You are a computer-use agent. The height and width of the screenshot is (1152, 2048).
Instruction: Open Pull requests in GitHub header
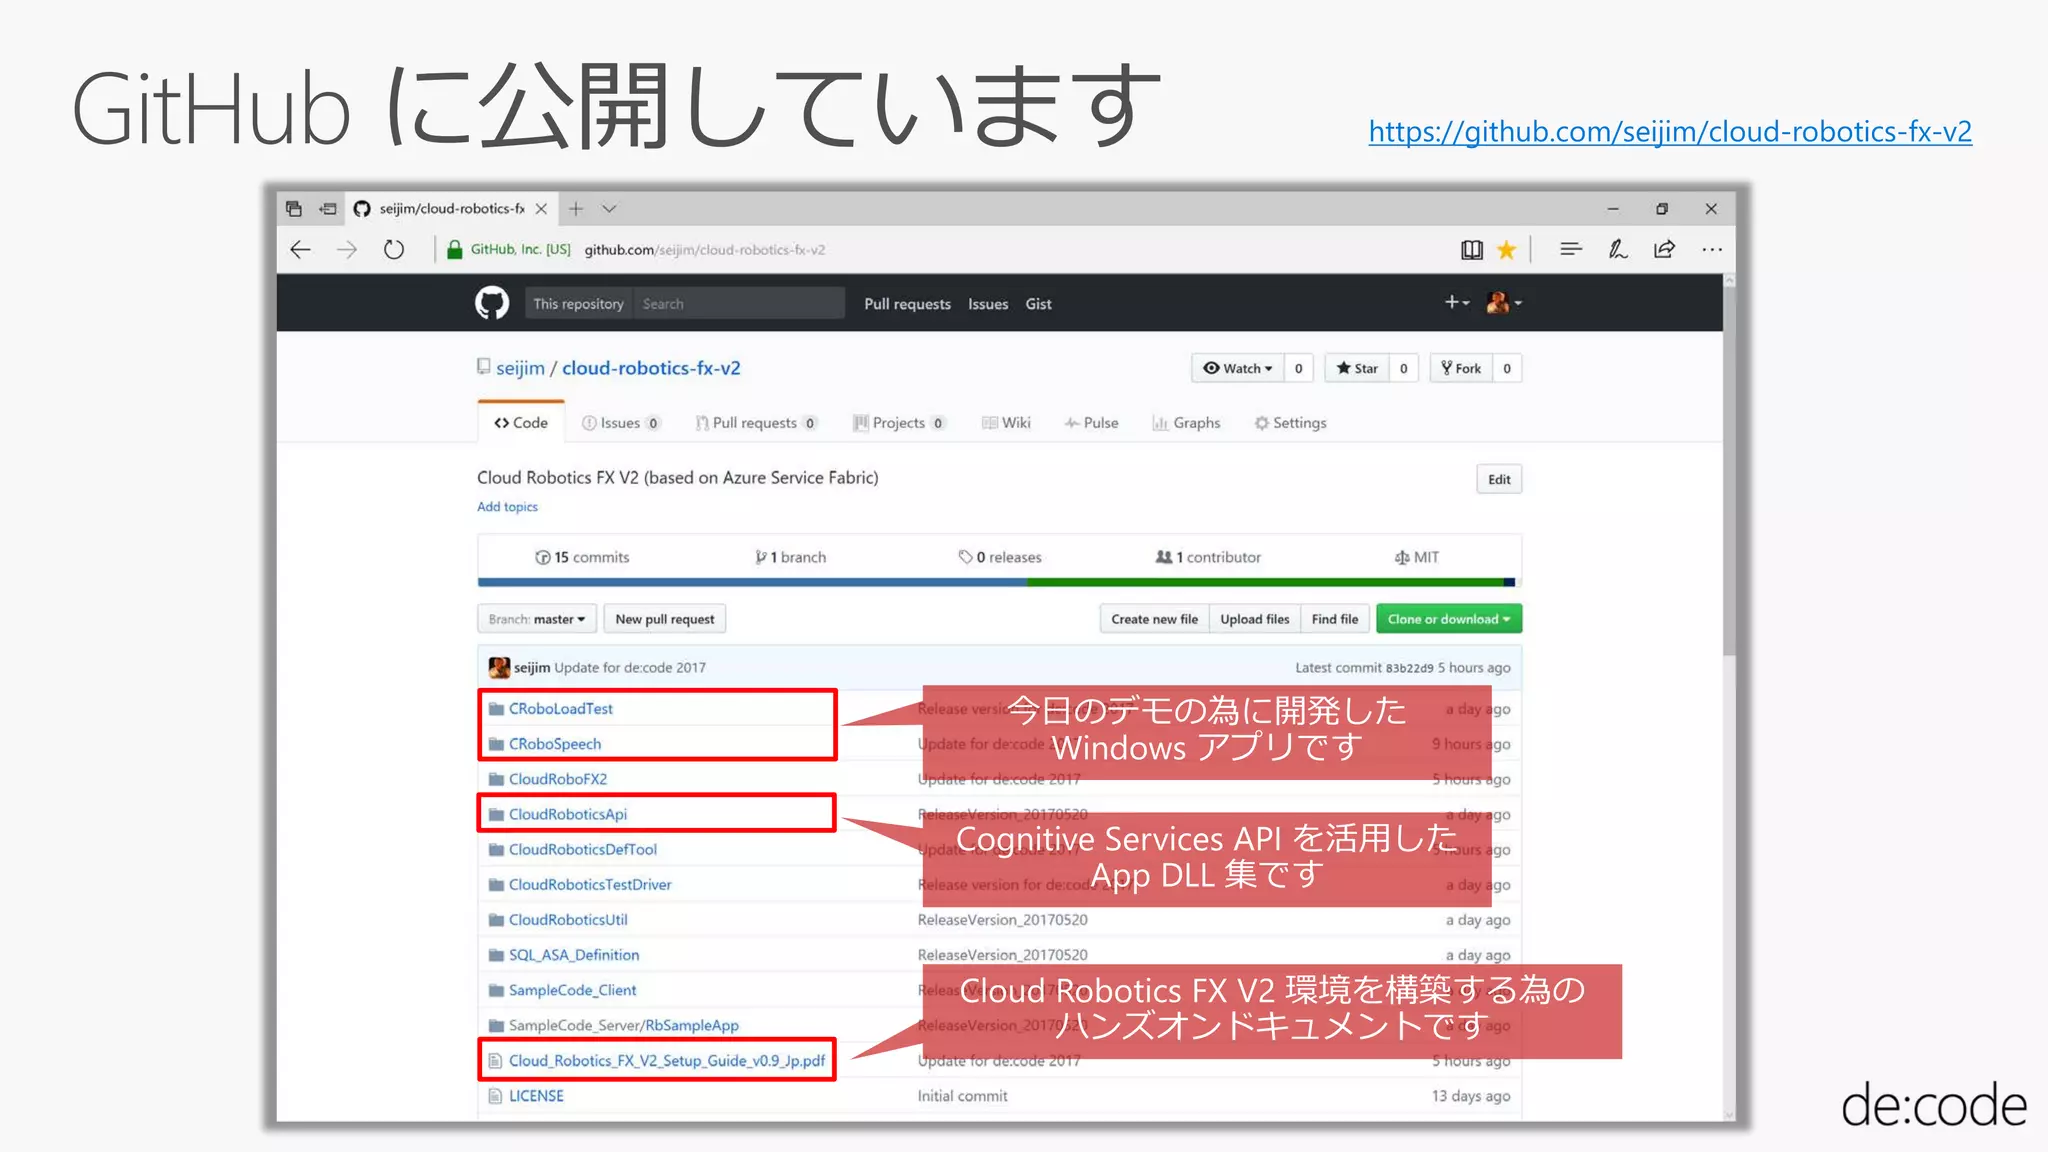point(907,304)
